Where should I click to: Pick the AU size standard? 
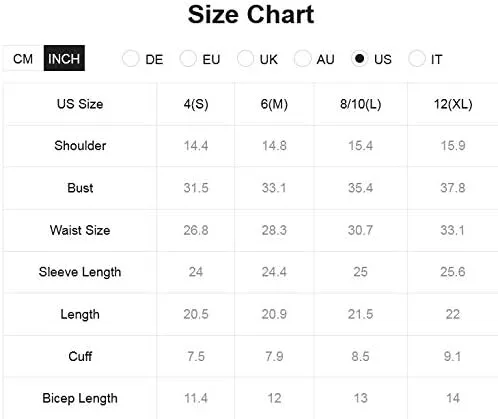click(302, 59)
